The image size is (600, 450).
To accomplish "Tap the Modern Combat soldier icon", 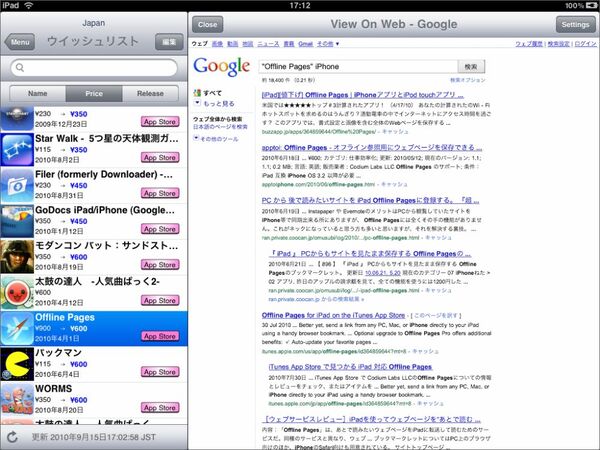I will click(17, 257).
